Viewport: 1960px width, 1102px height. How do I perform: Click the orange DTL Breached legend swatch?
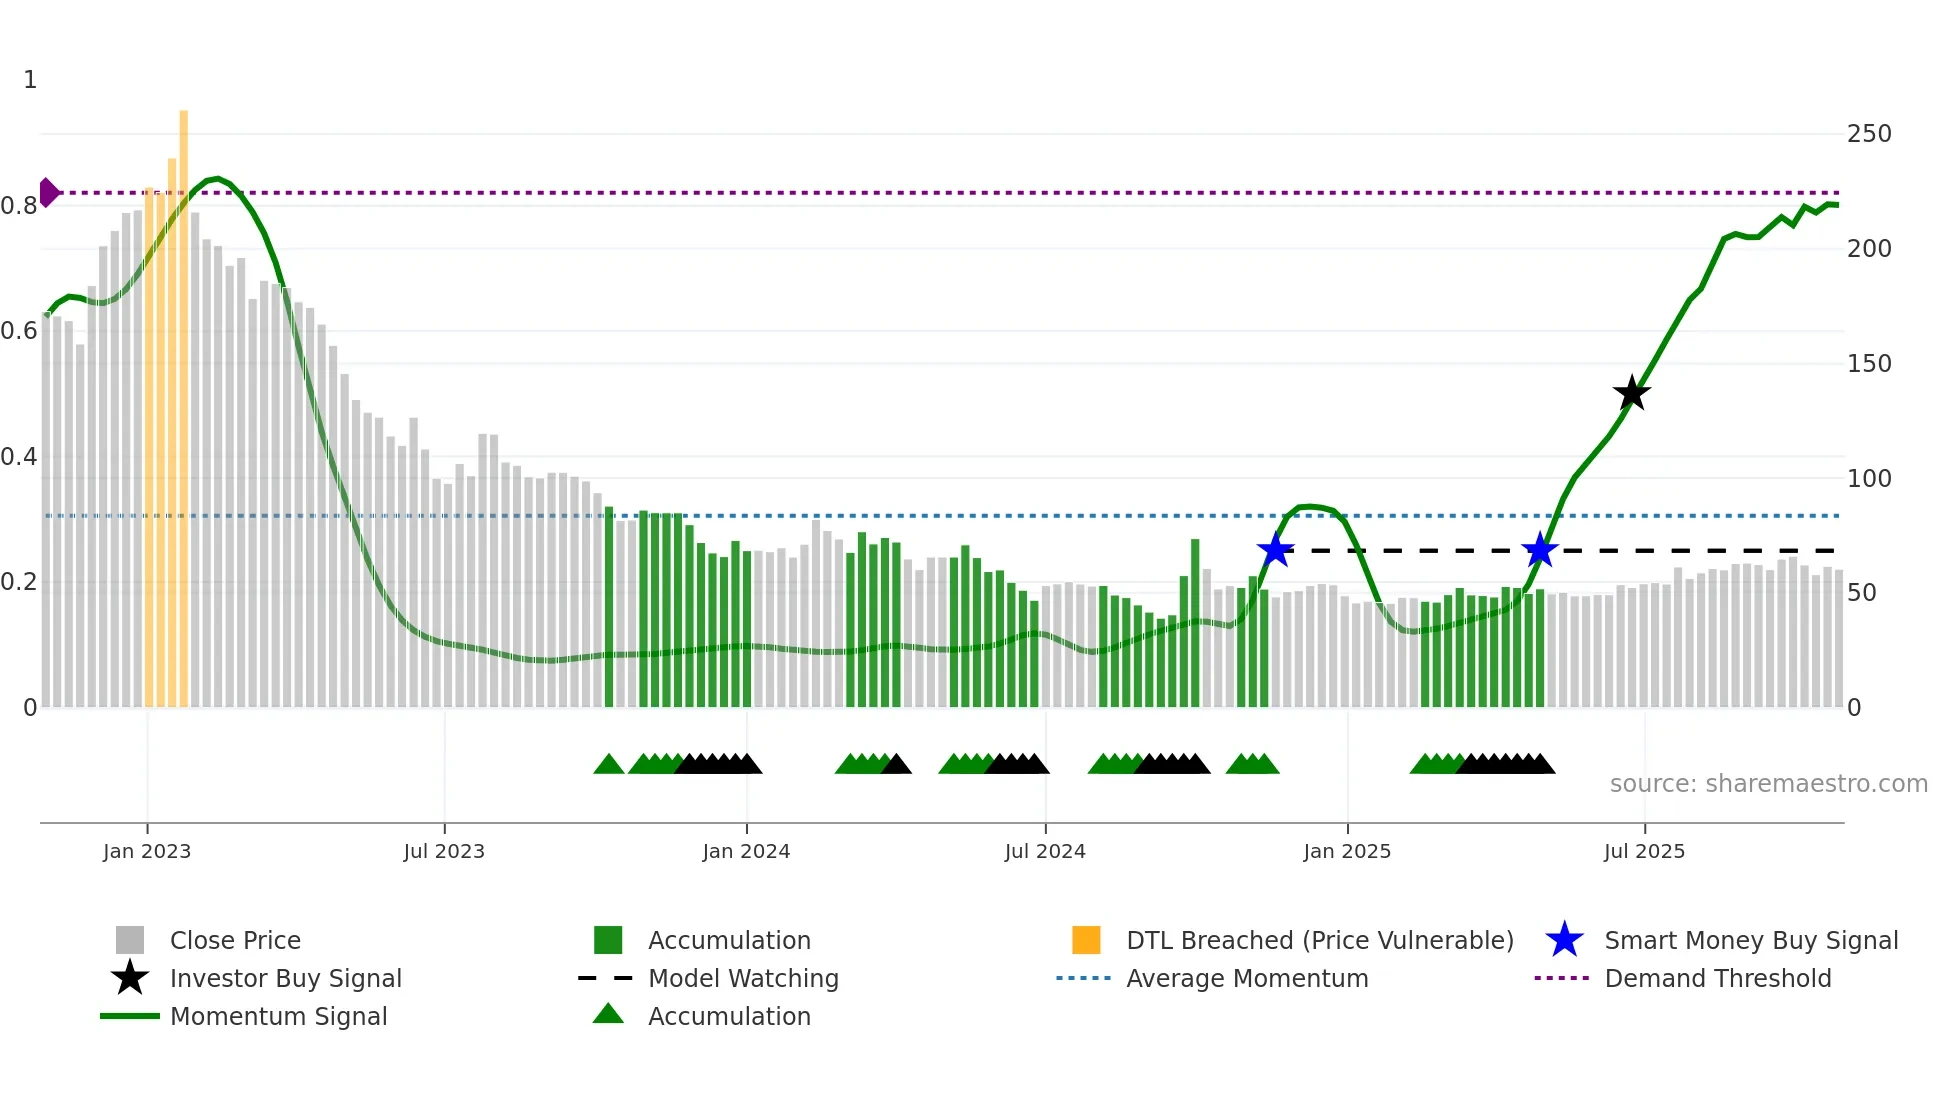(1086, 940)
